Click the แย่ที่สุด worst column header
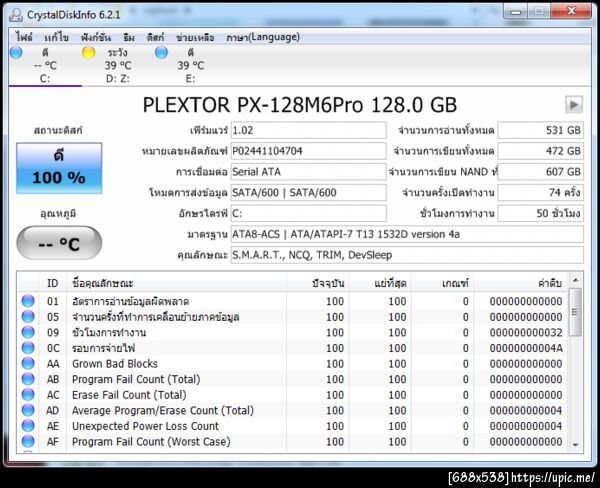 (x=380, y=283)
